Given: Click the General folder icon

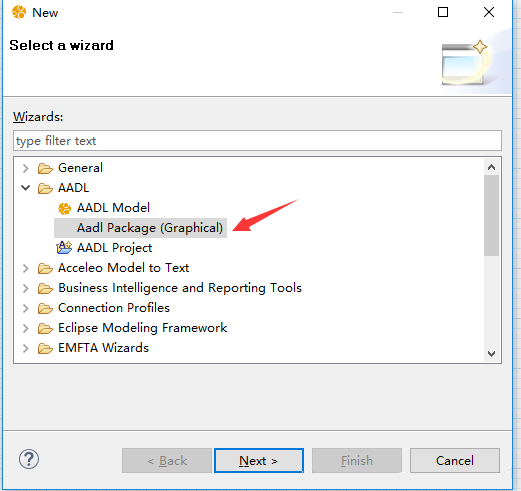Looking at the screenshot, I should coord(45,168).
